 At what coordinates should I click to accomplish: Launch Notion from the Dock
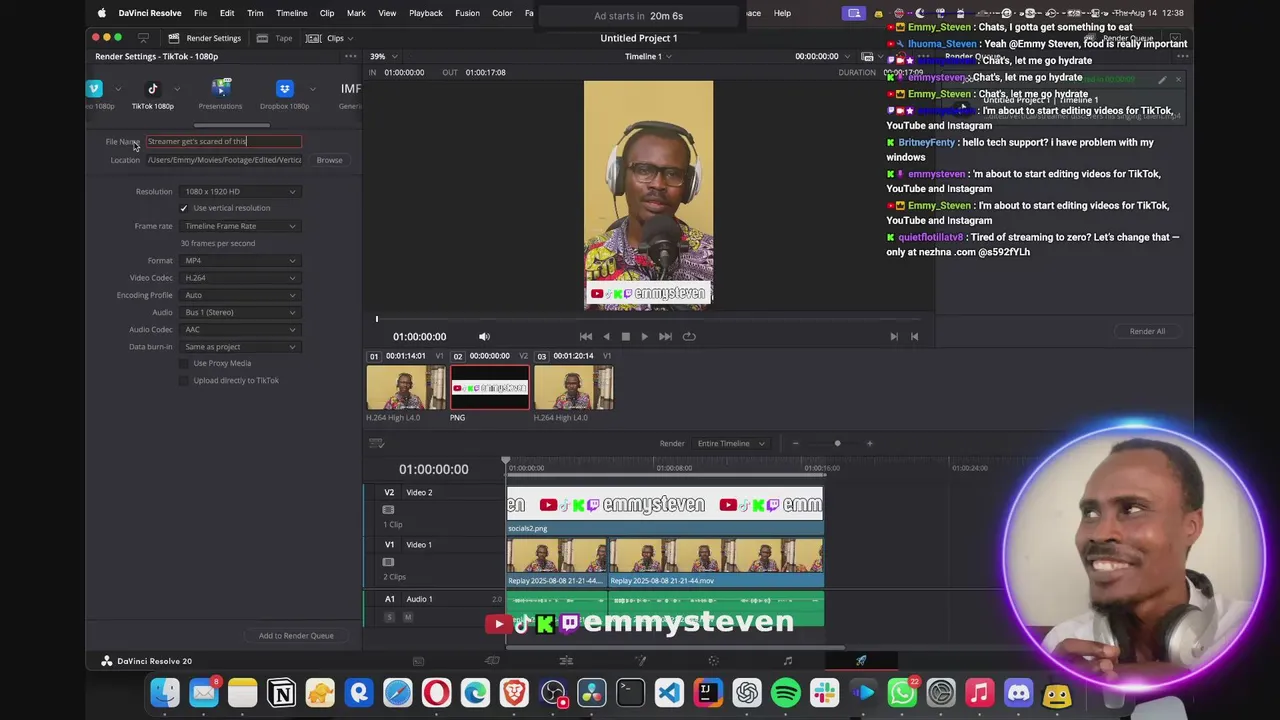(x=281, y=693)
